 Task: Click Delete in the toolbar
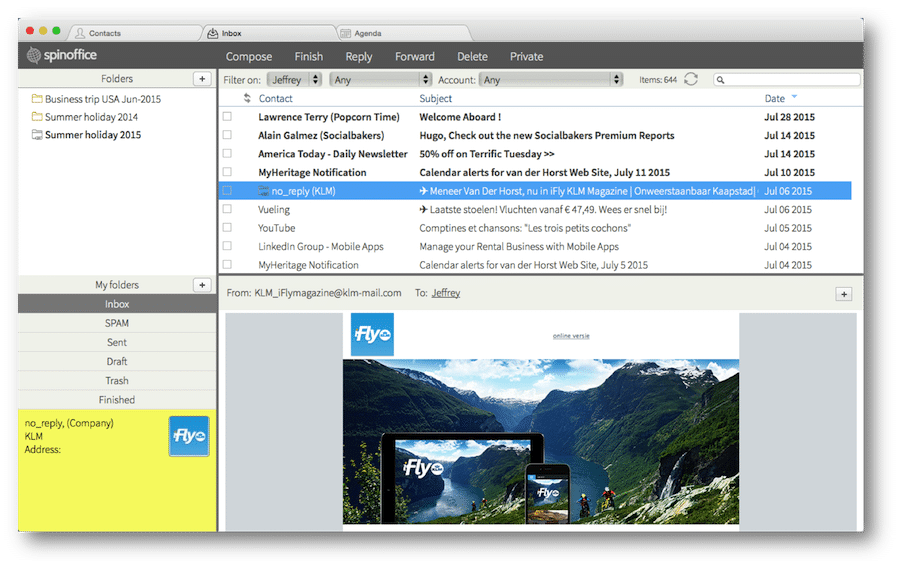(x=472, y=56)
